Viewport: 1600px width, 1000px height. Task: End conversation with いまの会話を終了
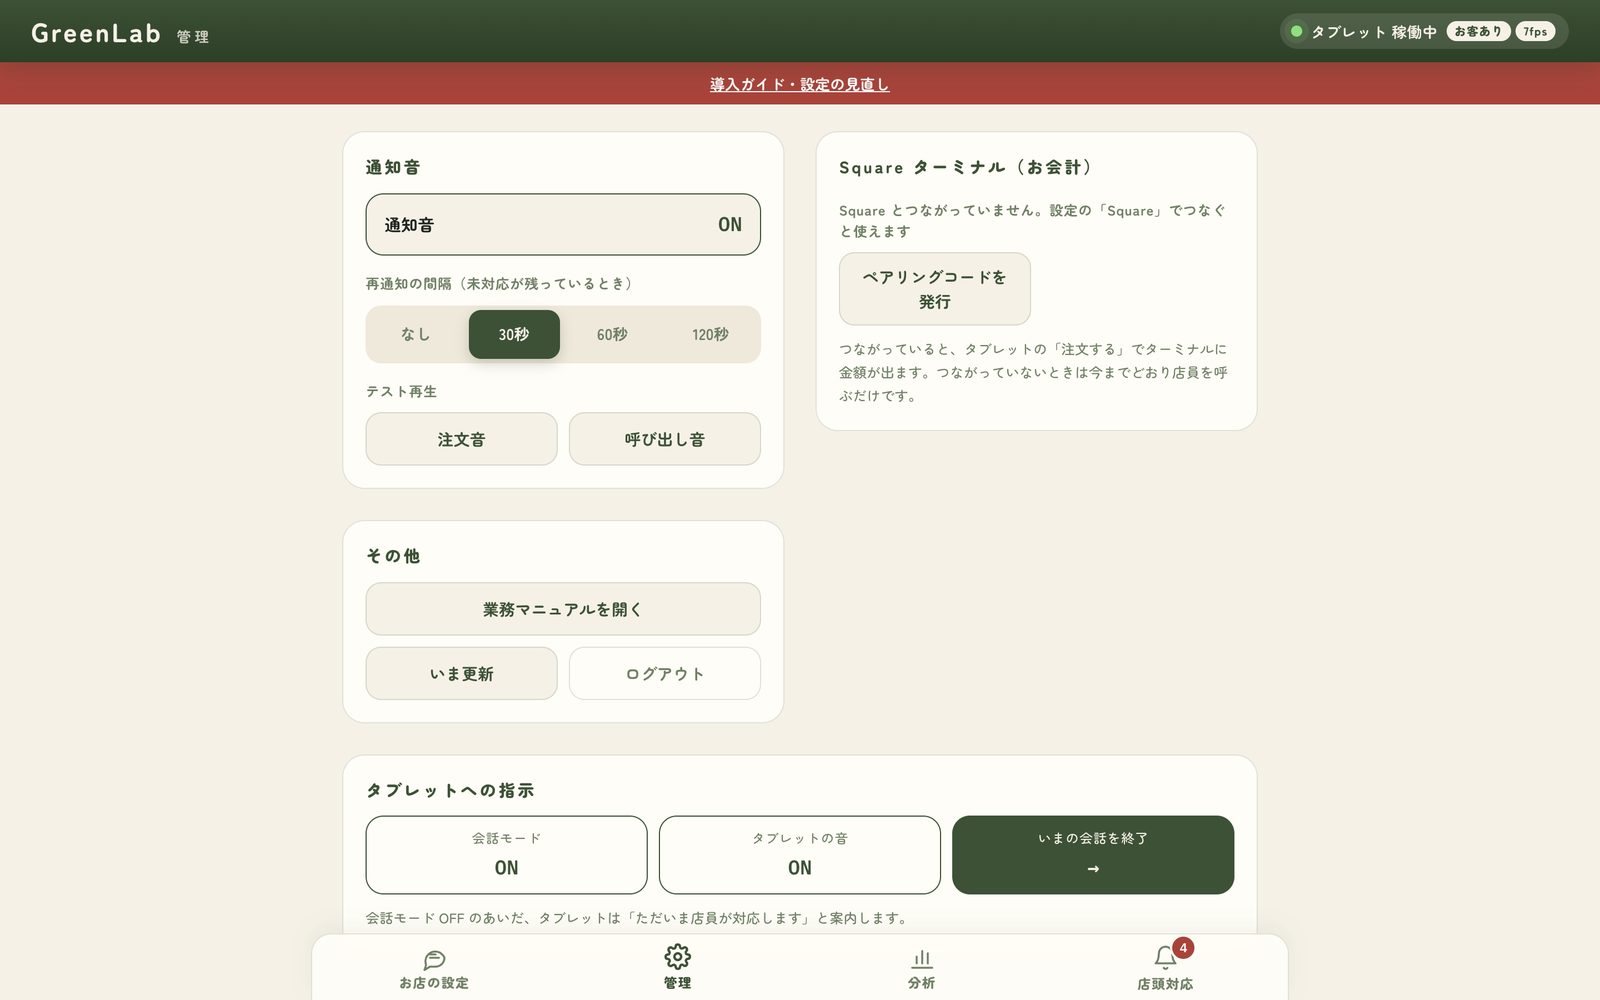1093,855
